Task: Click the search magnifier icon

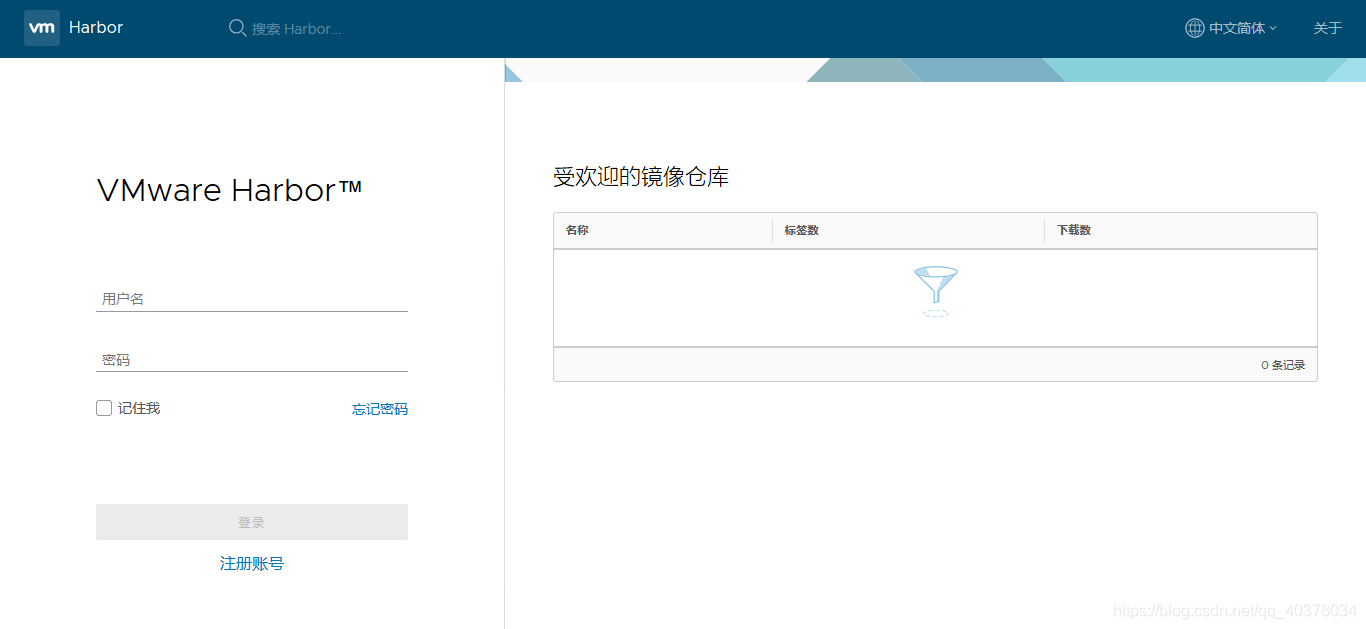Action: (x=238, y=28)
